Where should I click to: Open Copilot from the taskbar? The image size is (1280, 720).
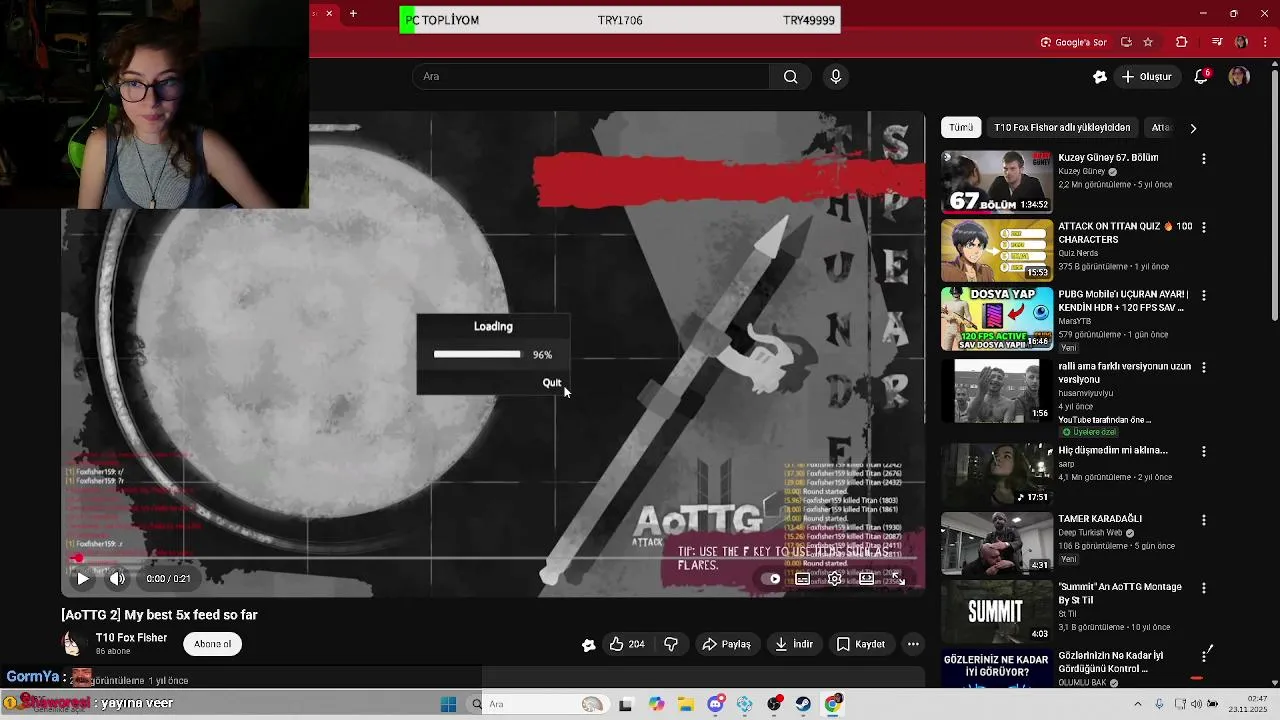[656, 704]
